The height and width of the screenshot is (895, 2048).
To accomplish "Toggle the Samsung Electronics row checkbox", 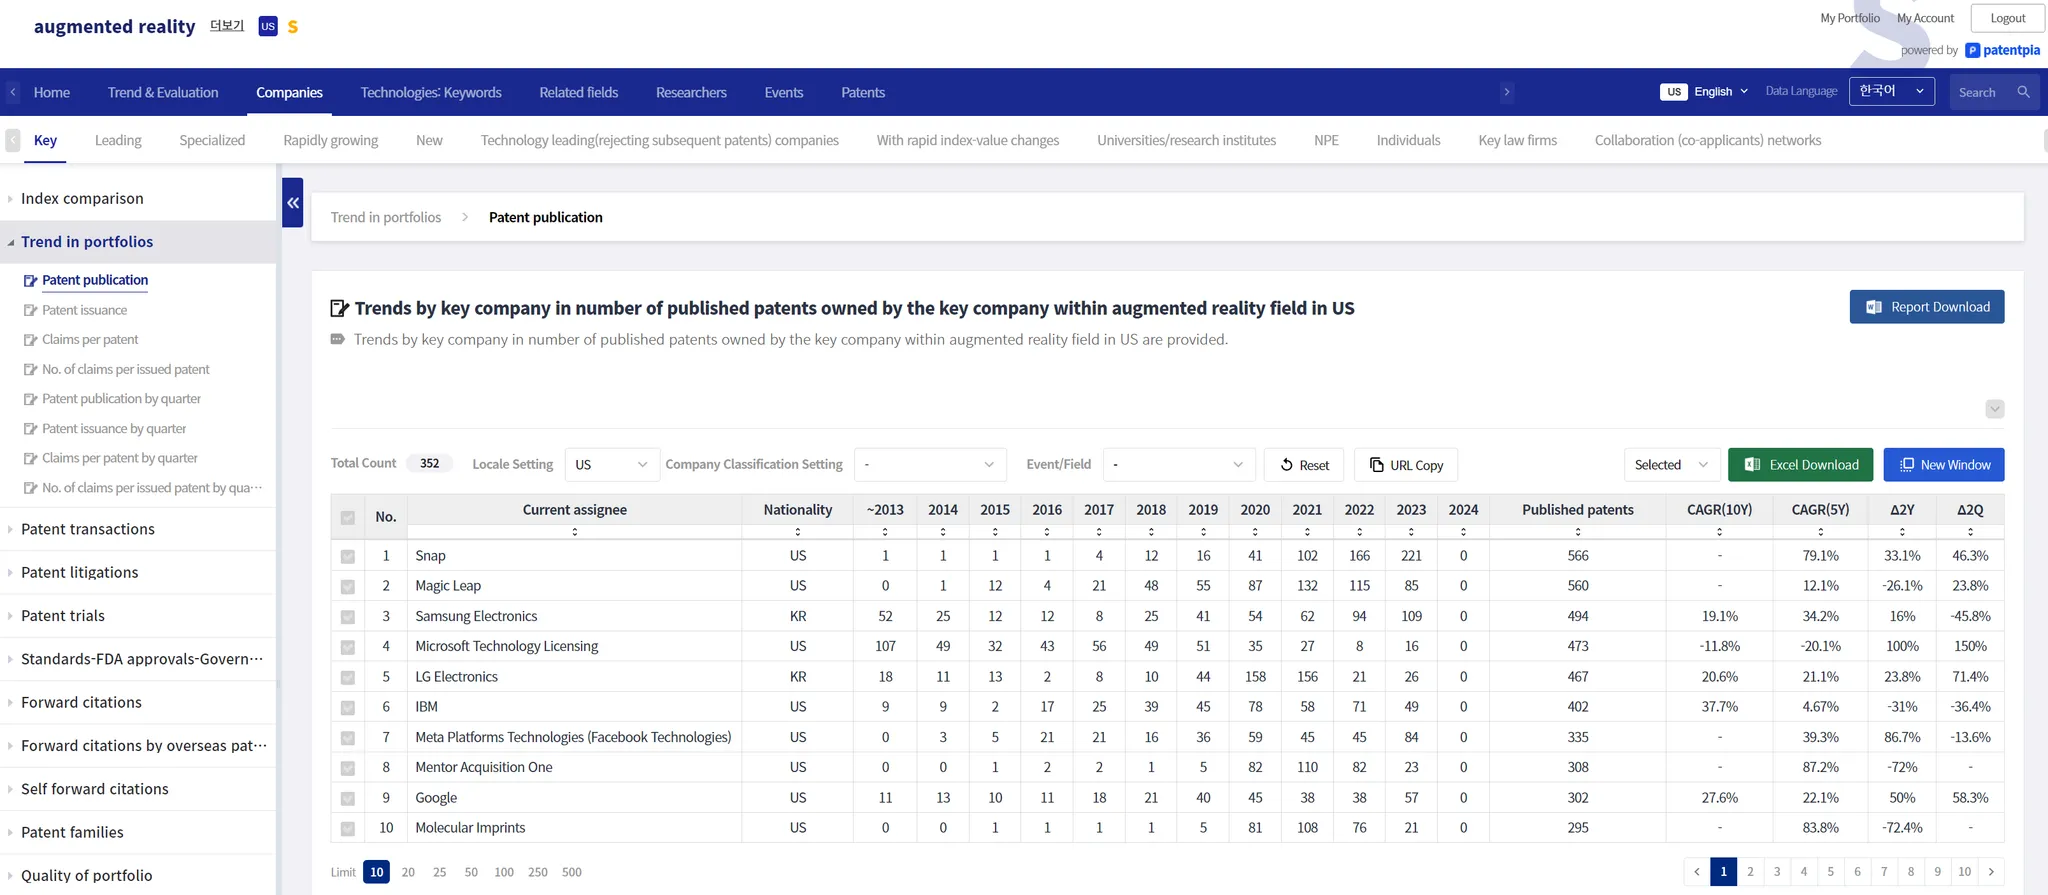I will pos(347,617).
